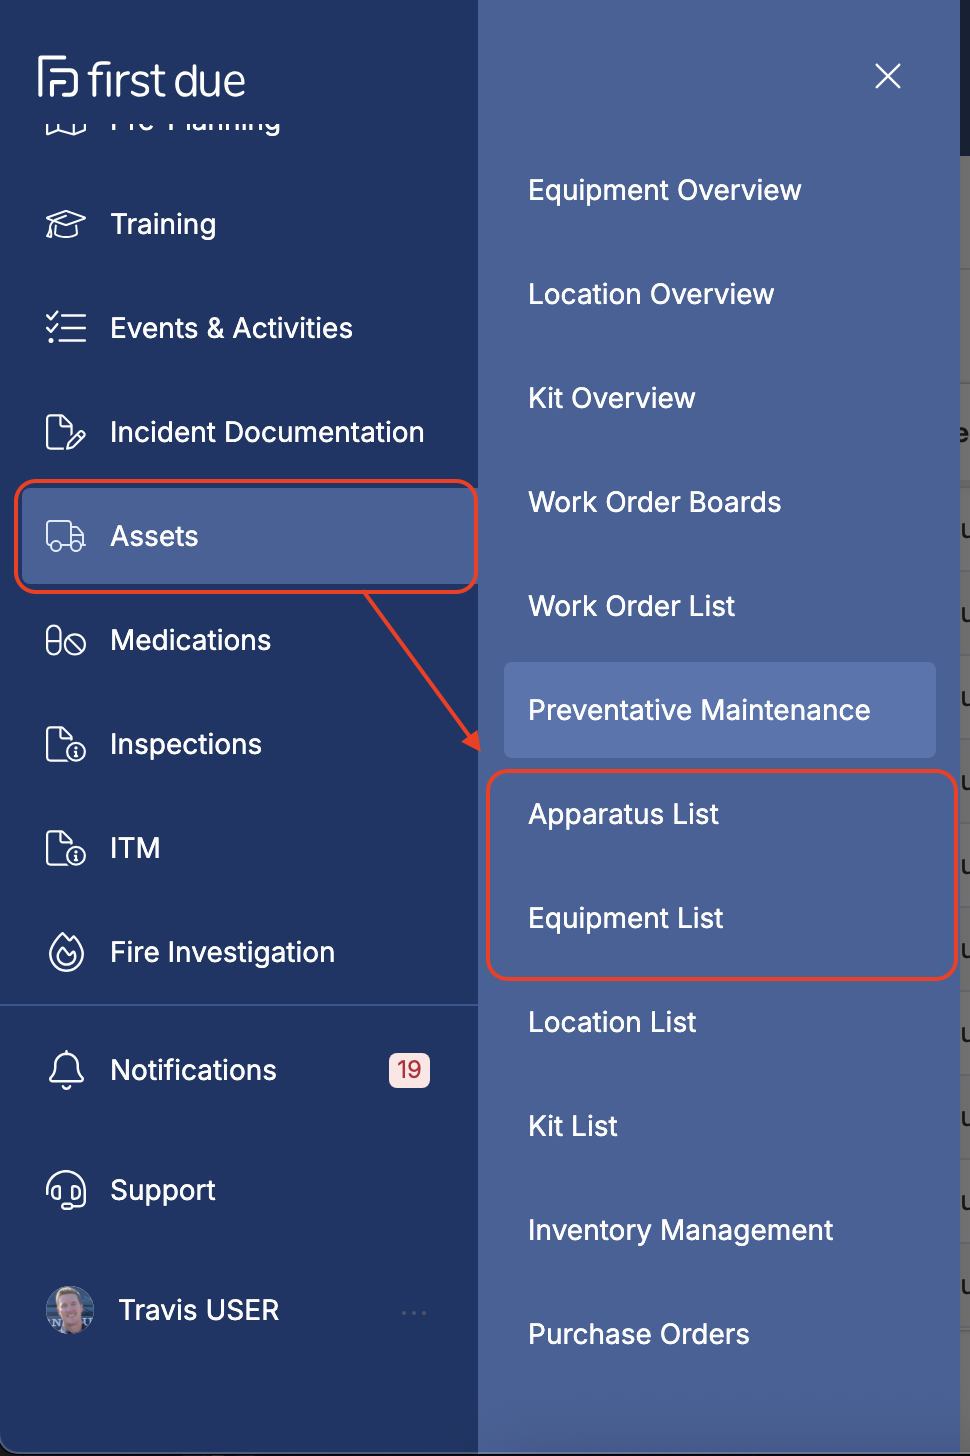
Task: Open the ITM section in sidebar
Action: point(135,848)
